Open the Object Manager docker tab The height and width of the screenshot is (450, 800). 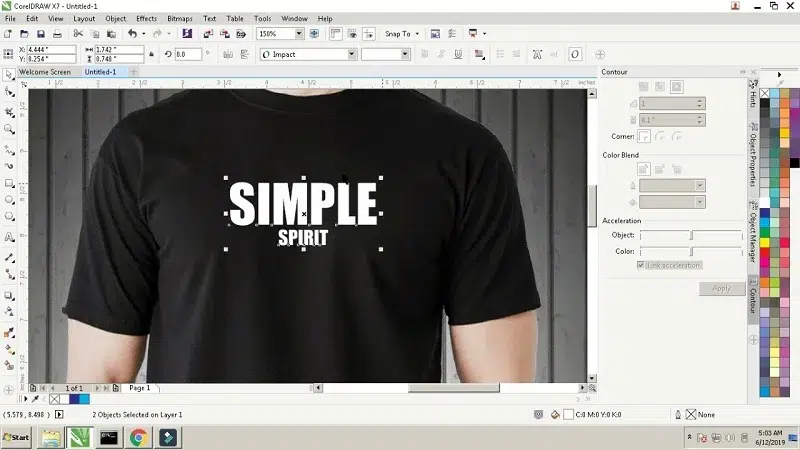[753, 232]
